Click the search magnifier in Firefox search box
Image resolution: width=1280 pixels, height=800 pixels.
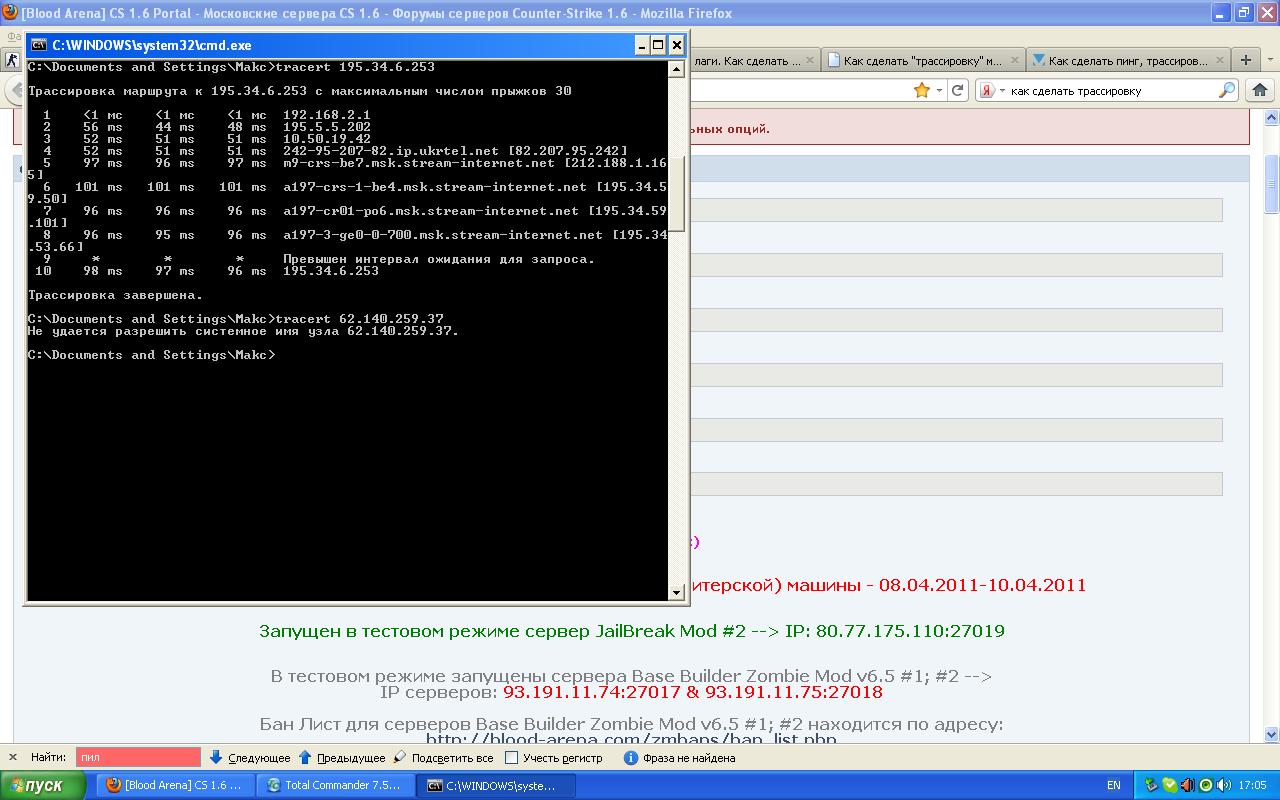pyautogui.click(x=1227, y=90)
